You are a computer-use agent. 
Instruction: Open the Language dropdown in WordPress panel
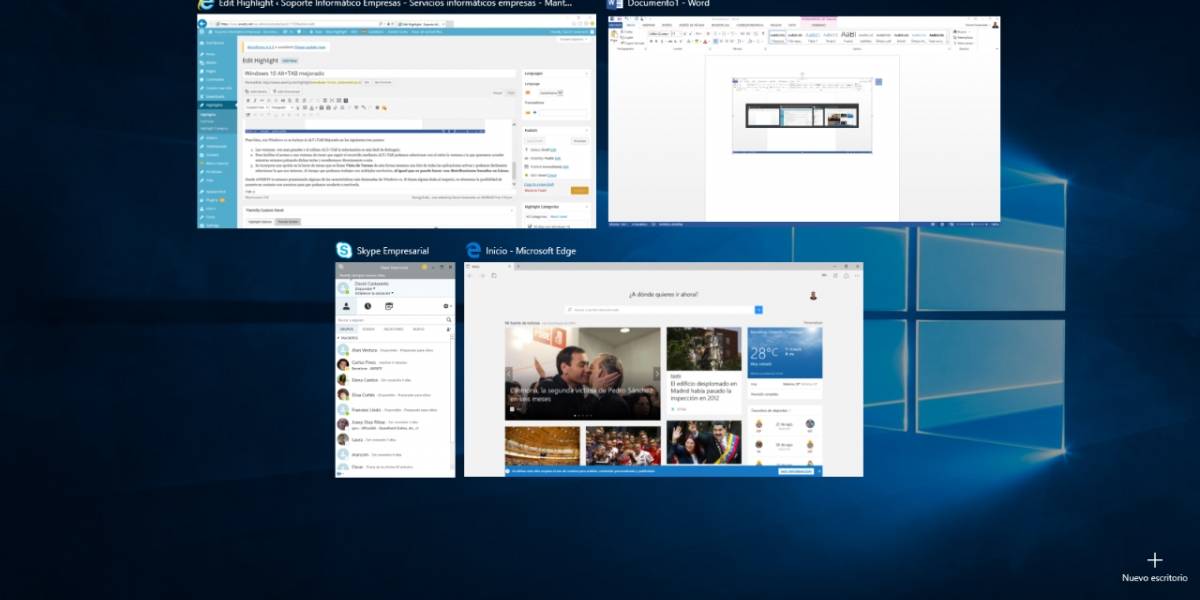click(x=552, y=92)
